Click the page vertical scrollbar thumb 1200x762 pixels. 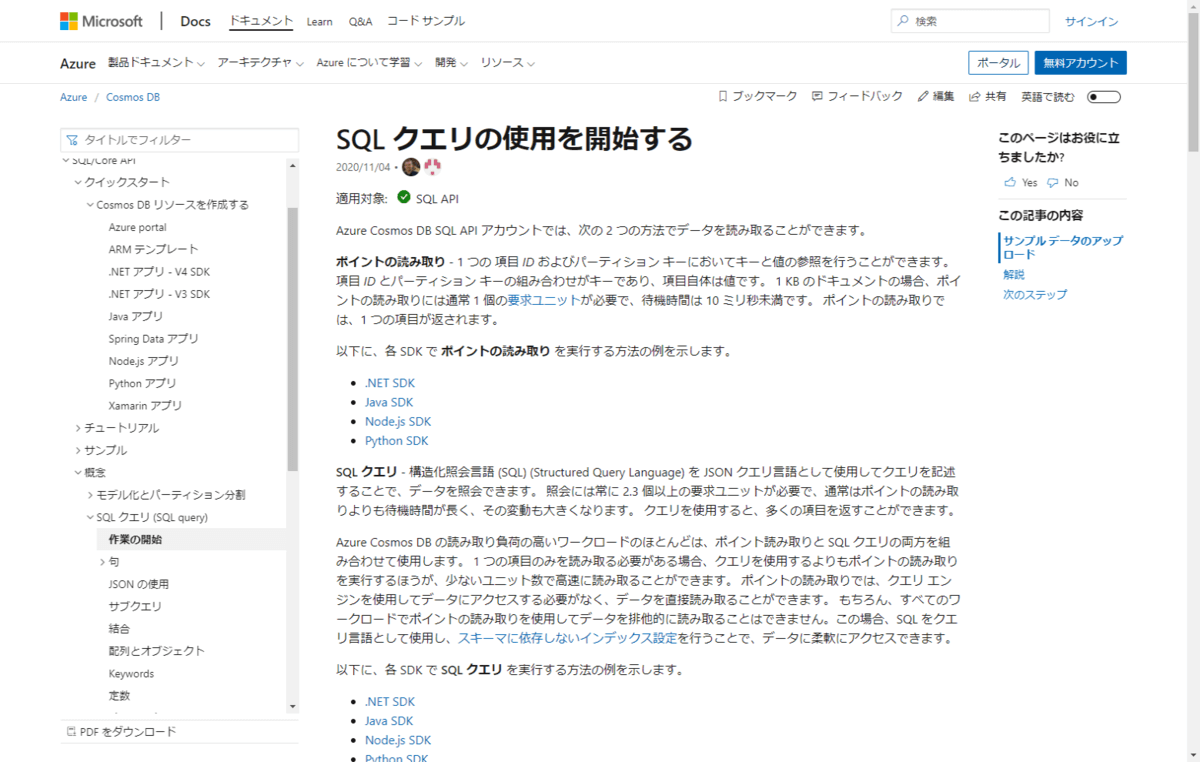(x=1193, y=82)
